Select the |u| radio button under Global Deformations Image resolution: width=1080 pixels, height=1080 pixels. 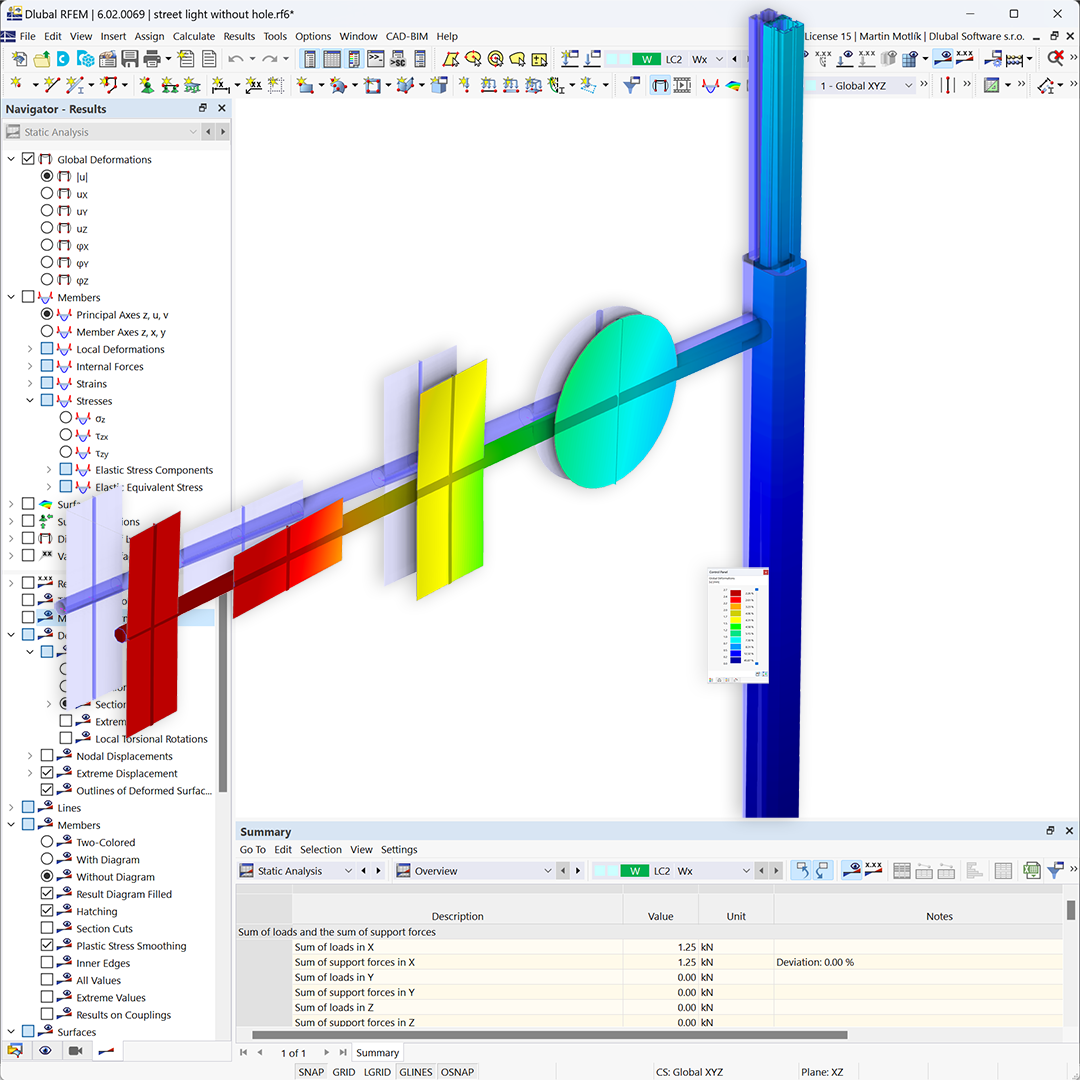click(x=46, y=176)
